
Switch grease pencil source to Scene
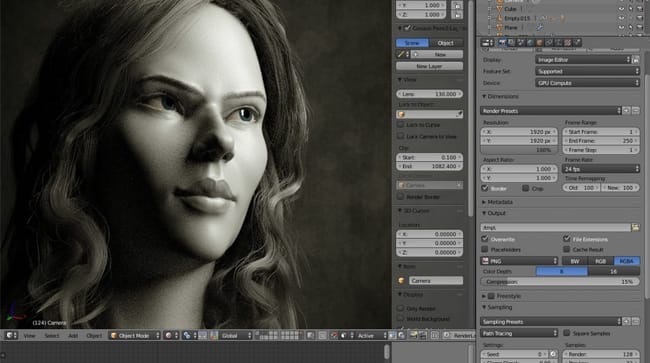pos(412,43)
